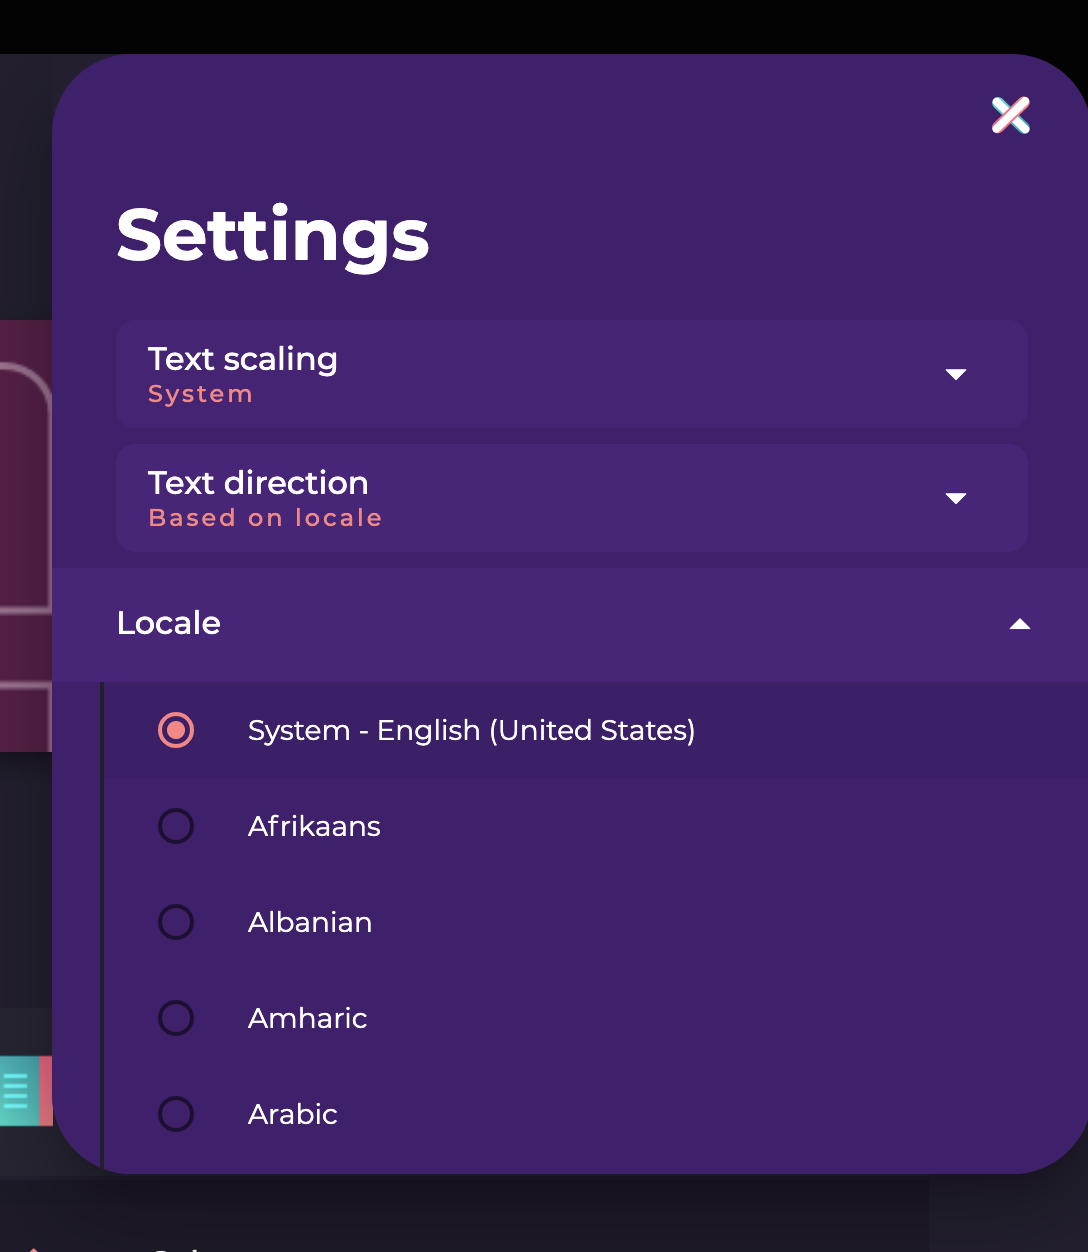
Task: Select the Albanian locale option
Action: coord(310,922)
